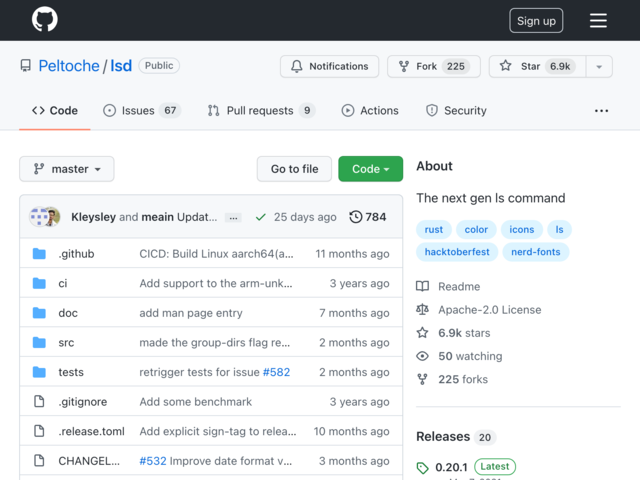Click the Issues tab circle icon
Viewport: 640px width, 480px height.
109,111
